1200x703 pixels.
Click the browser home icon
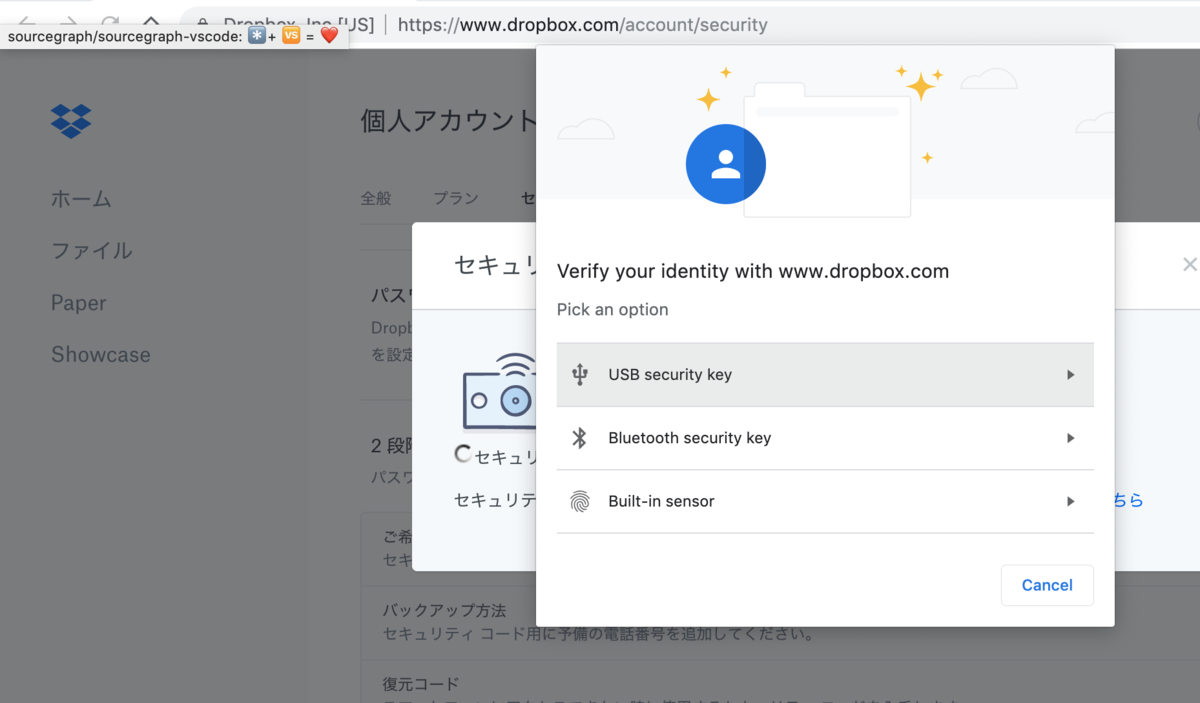150,22
